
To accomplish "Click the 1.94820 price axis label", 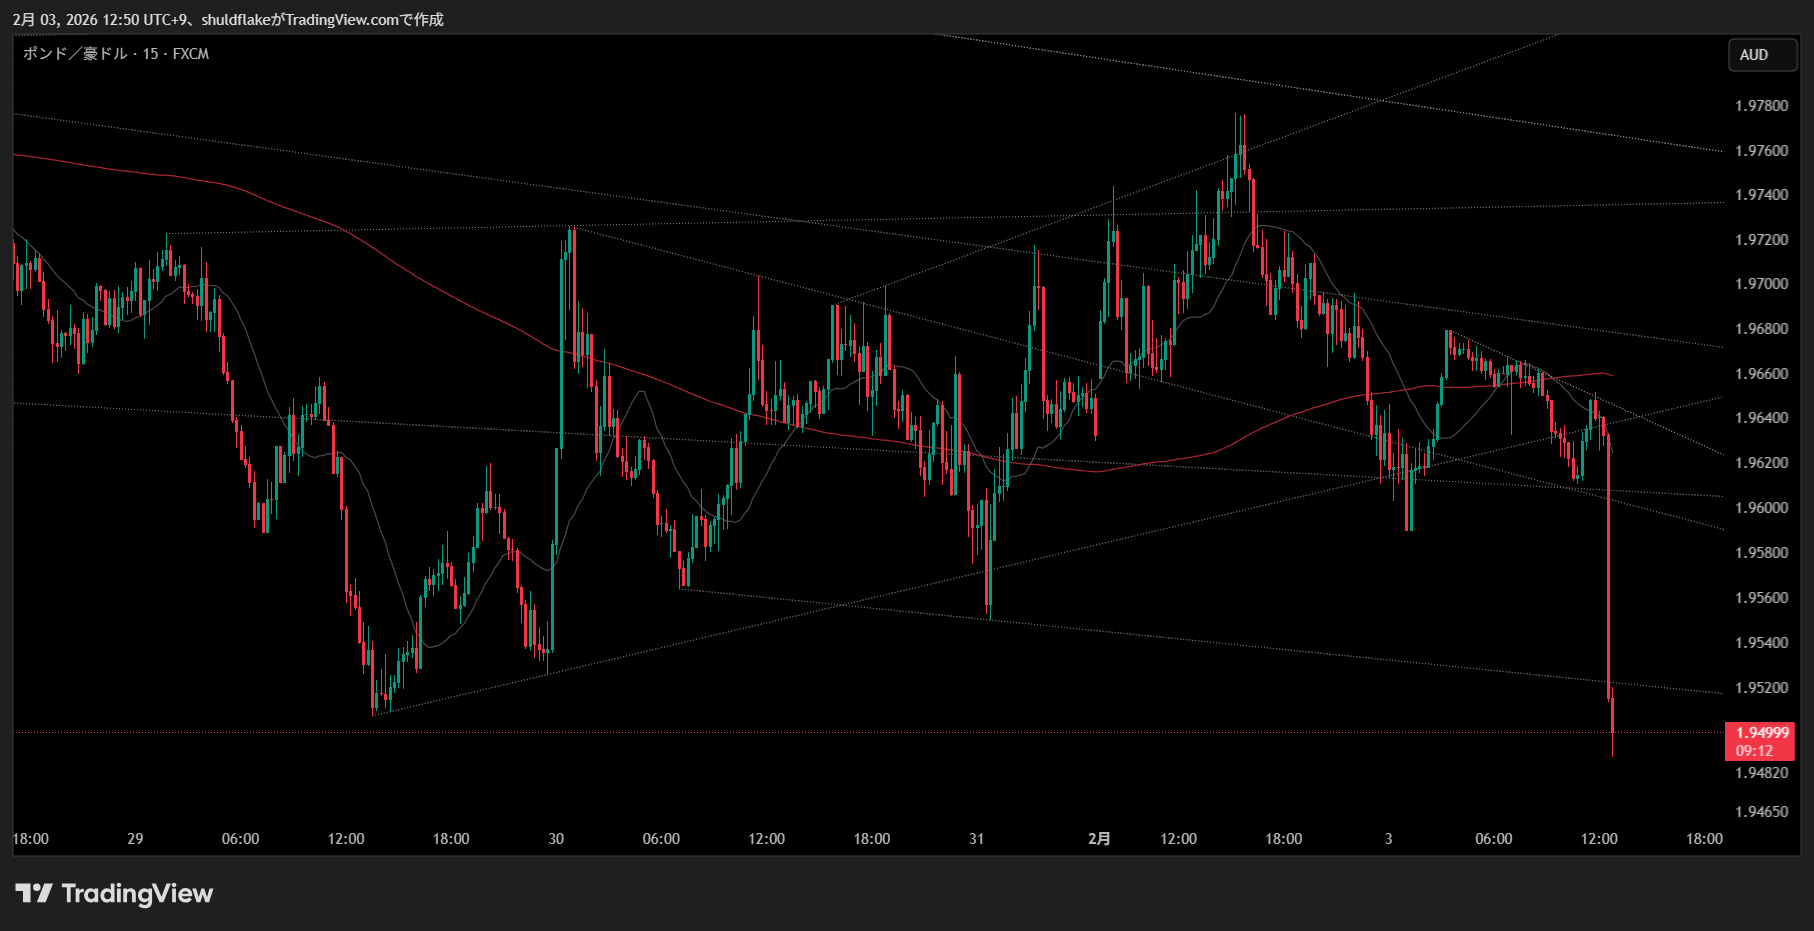I will [1761, 773].
